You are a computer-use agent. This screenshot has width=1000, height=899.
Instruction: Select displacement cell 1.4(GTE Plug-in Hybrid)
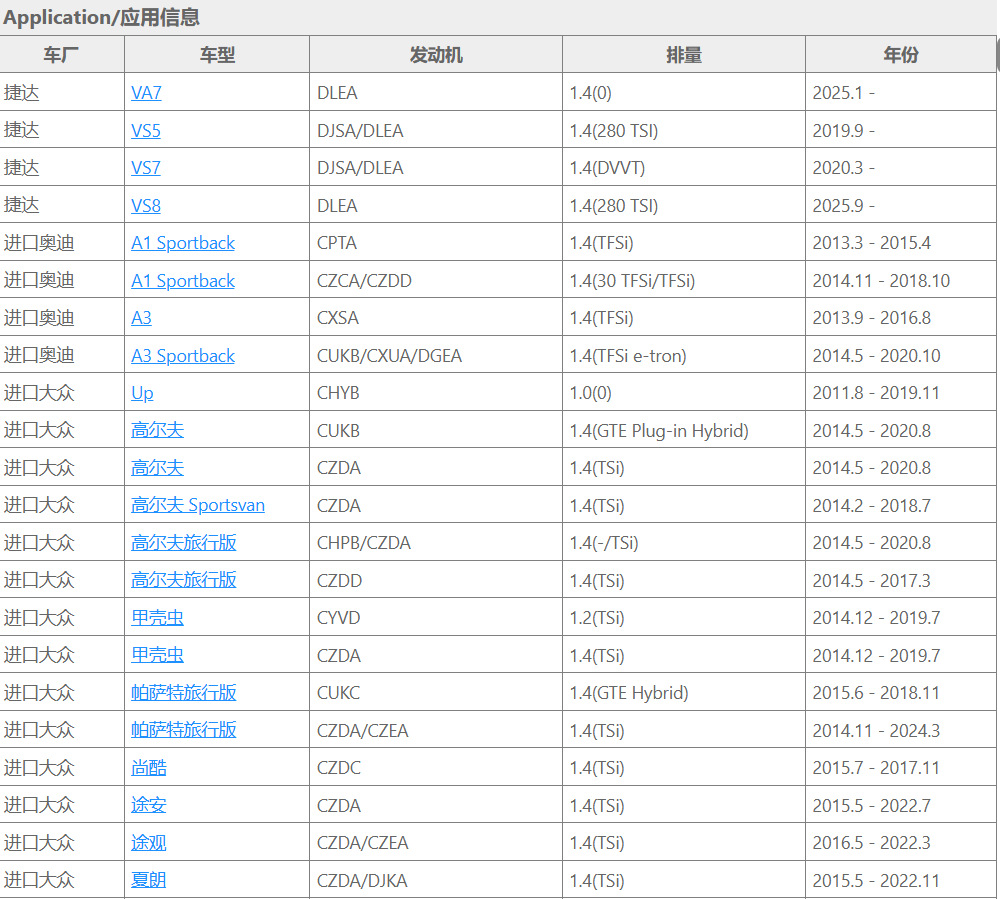pos(684,430)
